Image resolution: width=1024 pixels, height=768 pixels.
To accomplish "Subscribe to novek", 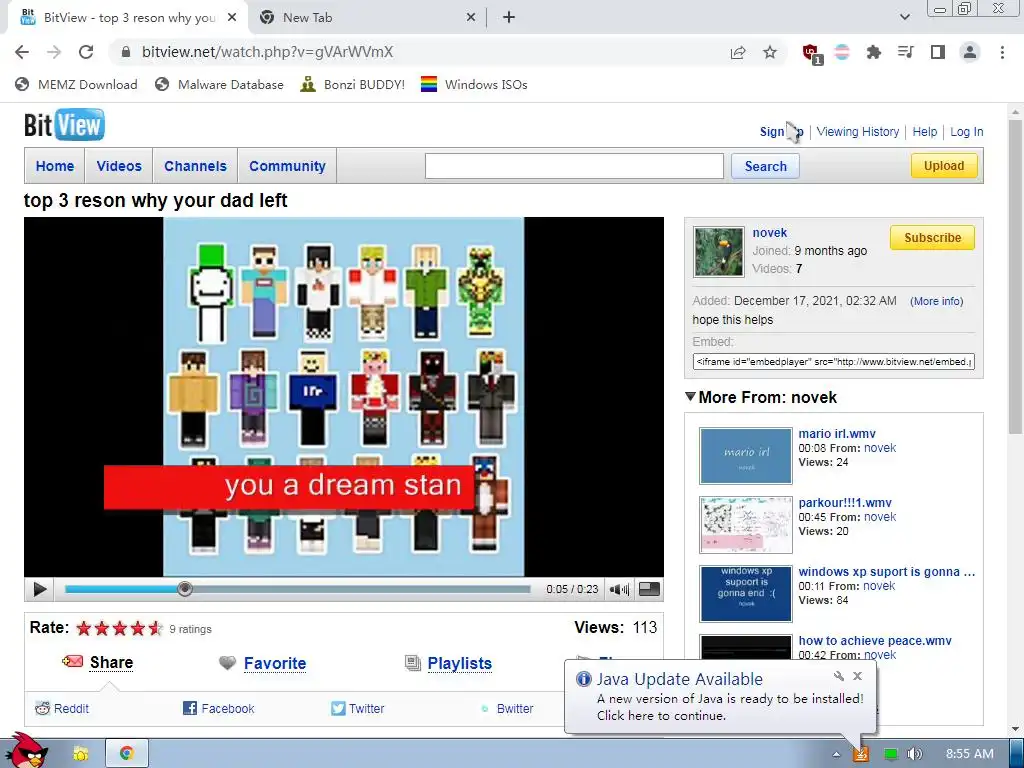I will 932,238.
